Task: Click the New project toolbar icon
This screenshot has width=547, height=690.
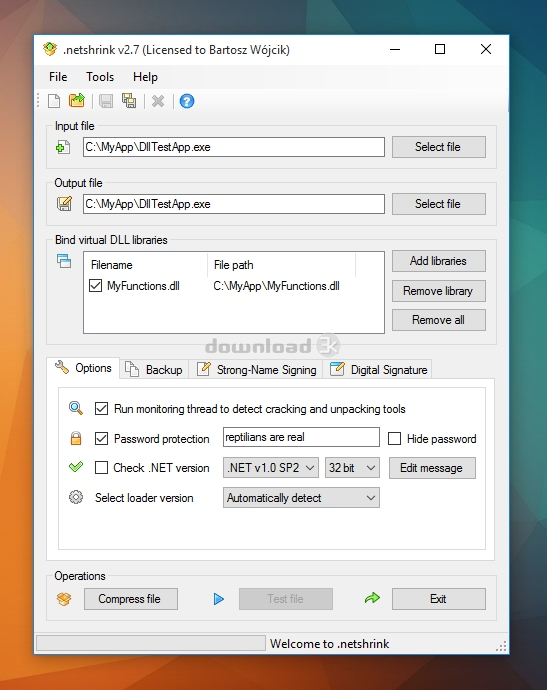Action: click(x=54, y=101)
